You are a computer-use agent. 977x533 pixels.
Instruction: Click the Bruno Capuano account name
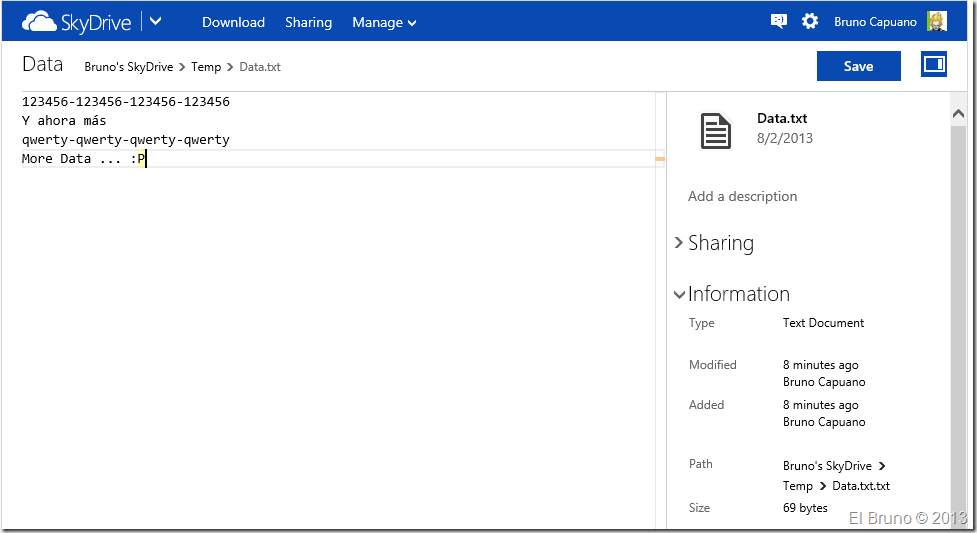coord(875,22)
